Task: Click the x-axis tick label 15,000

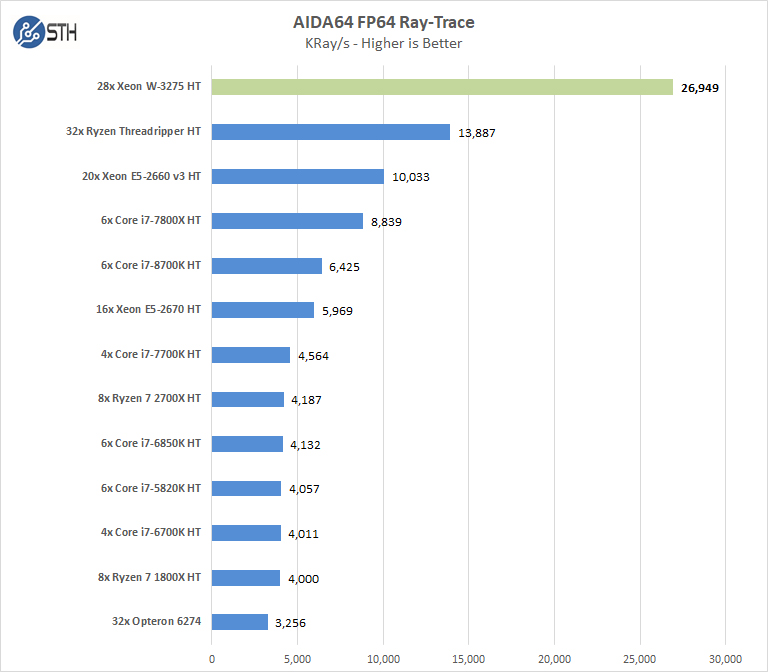Action: (469, 660)
